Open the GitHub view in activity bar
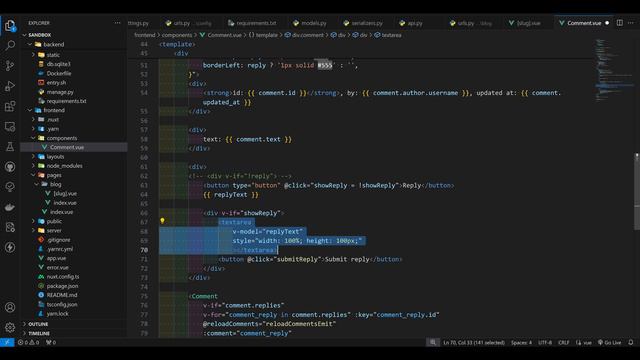This screenshot has height=360, width=640. 10,167
